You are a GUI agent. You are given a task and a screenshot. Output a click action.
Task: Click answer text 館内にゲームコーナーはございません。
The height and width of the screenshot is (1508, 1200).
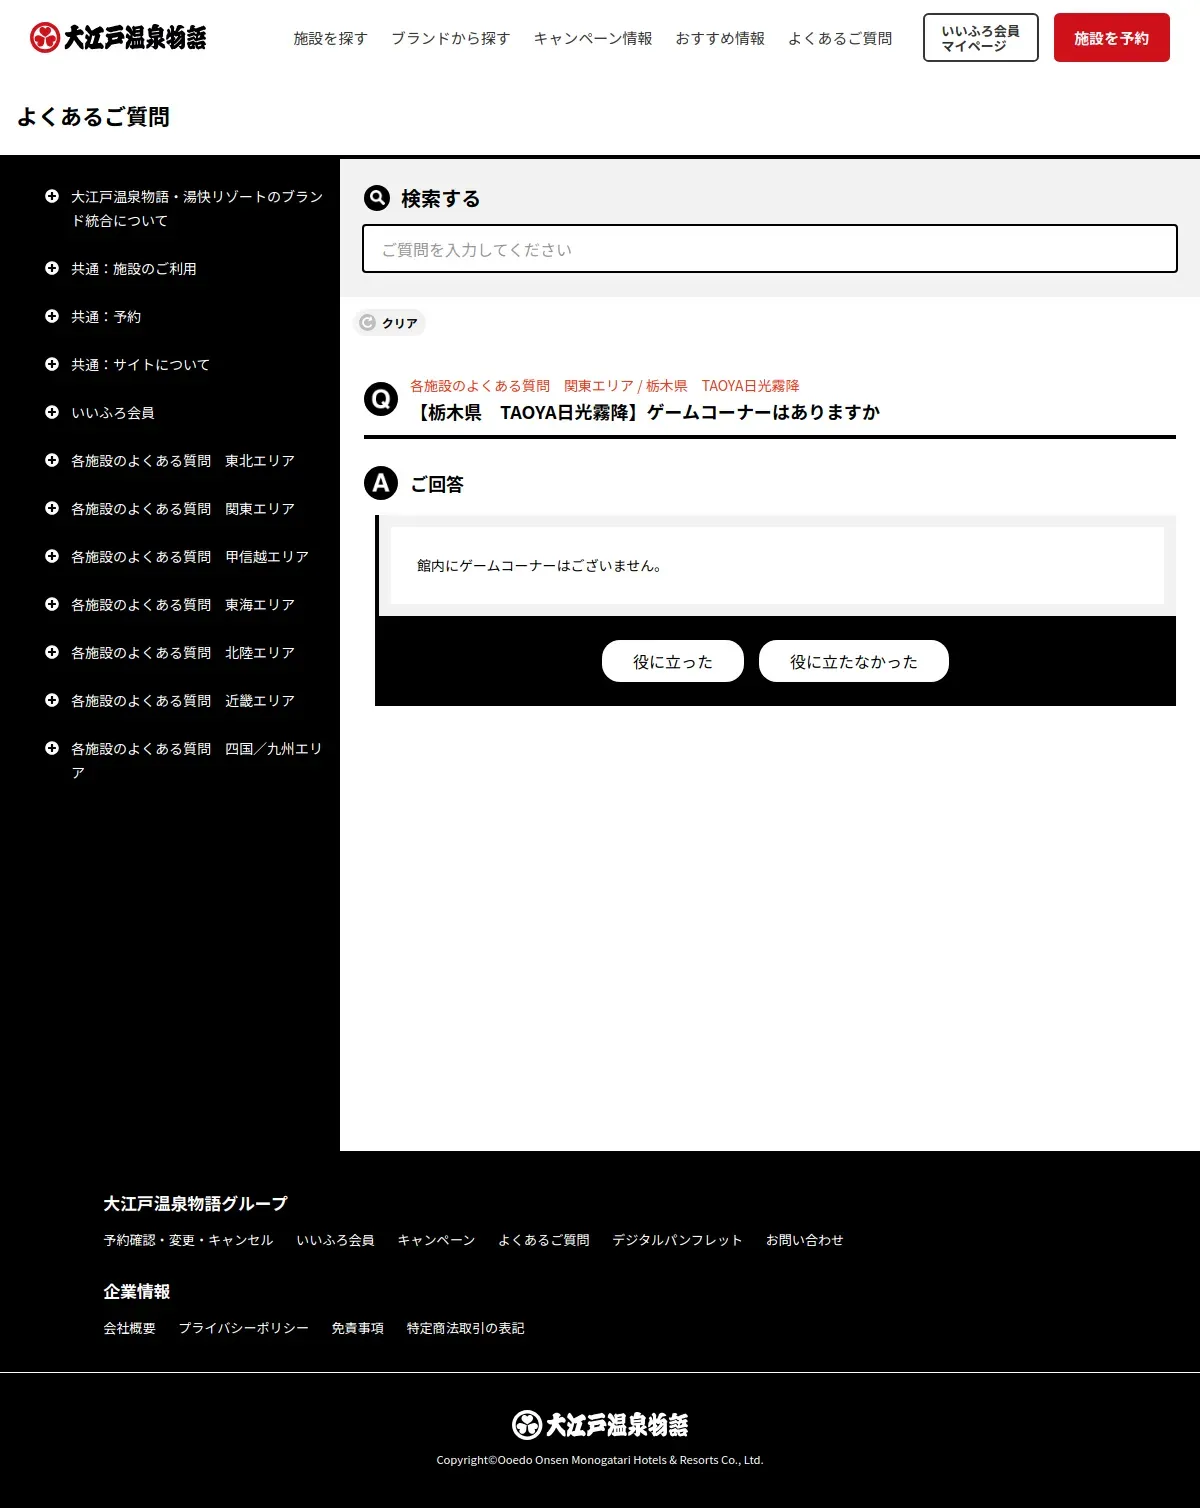click(x=539, y=566)
